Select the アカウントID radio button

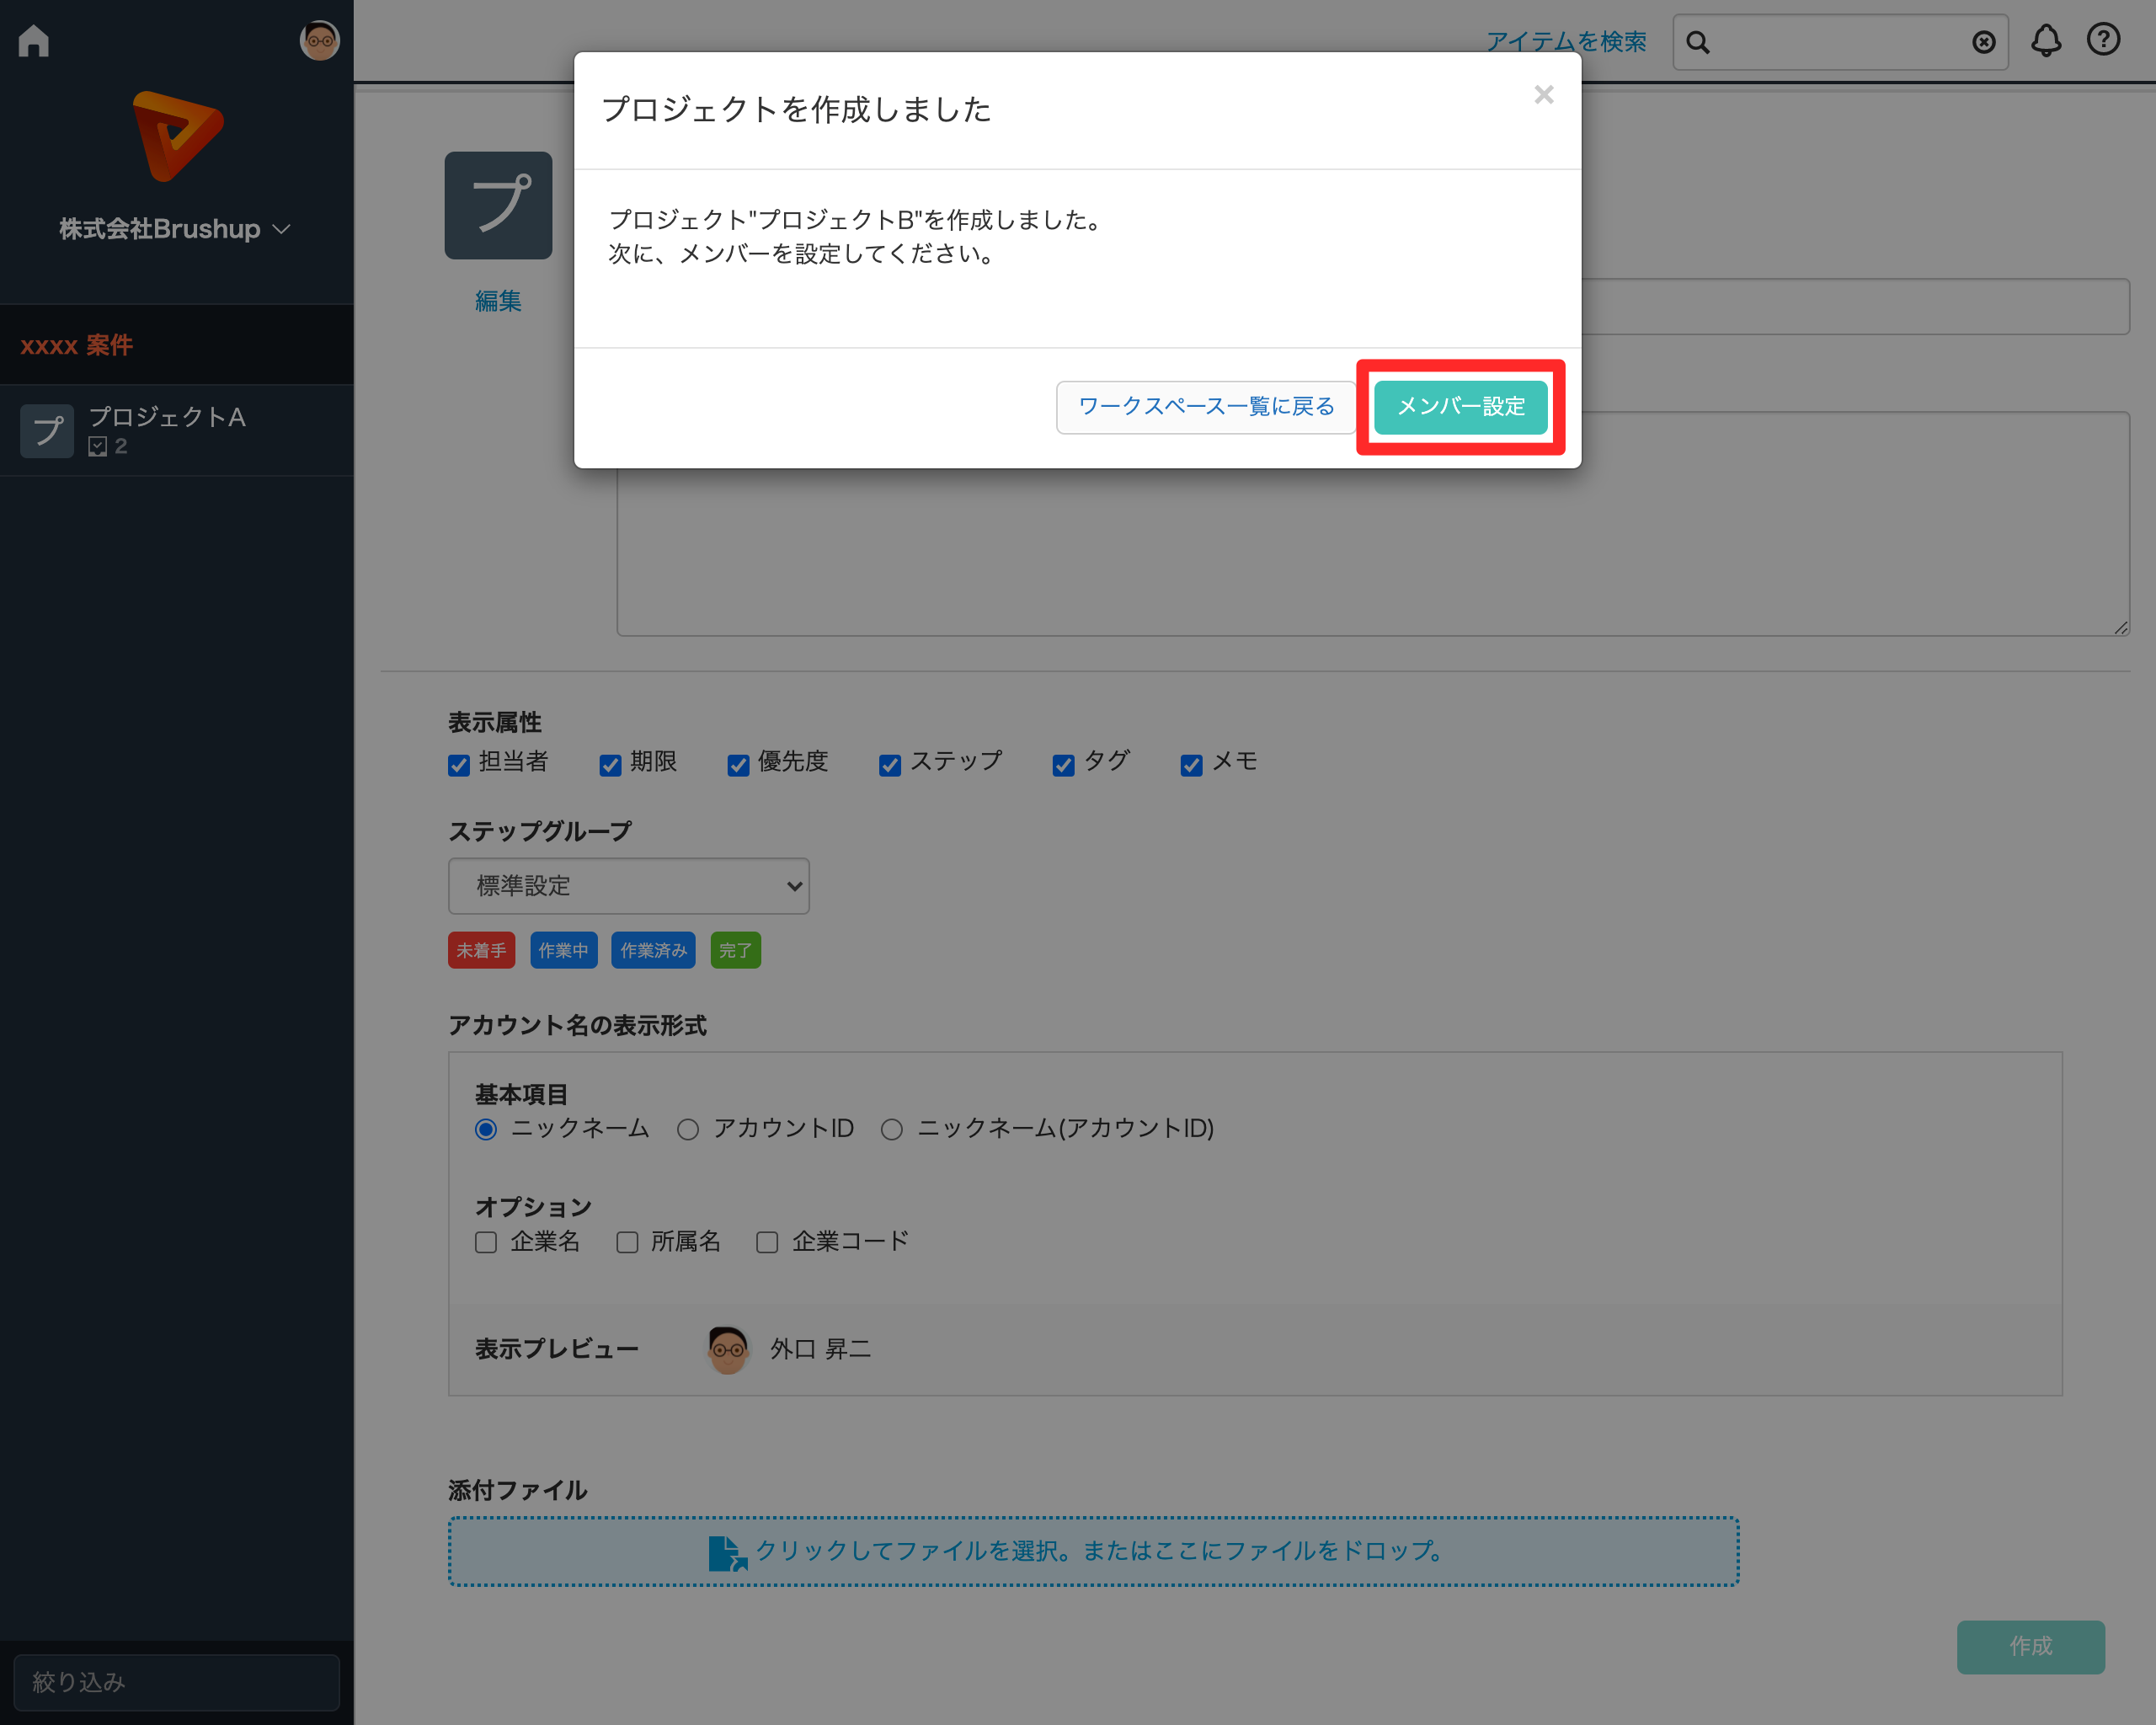688,1129
